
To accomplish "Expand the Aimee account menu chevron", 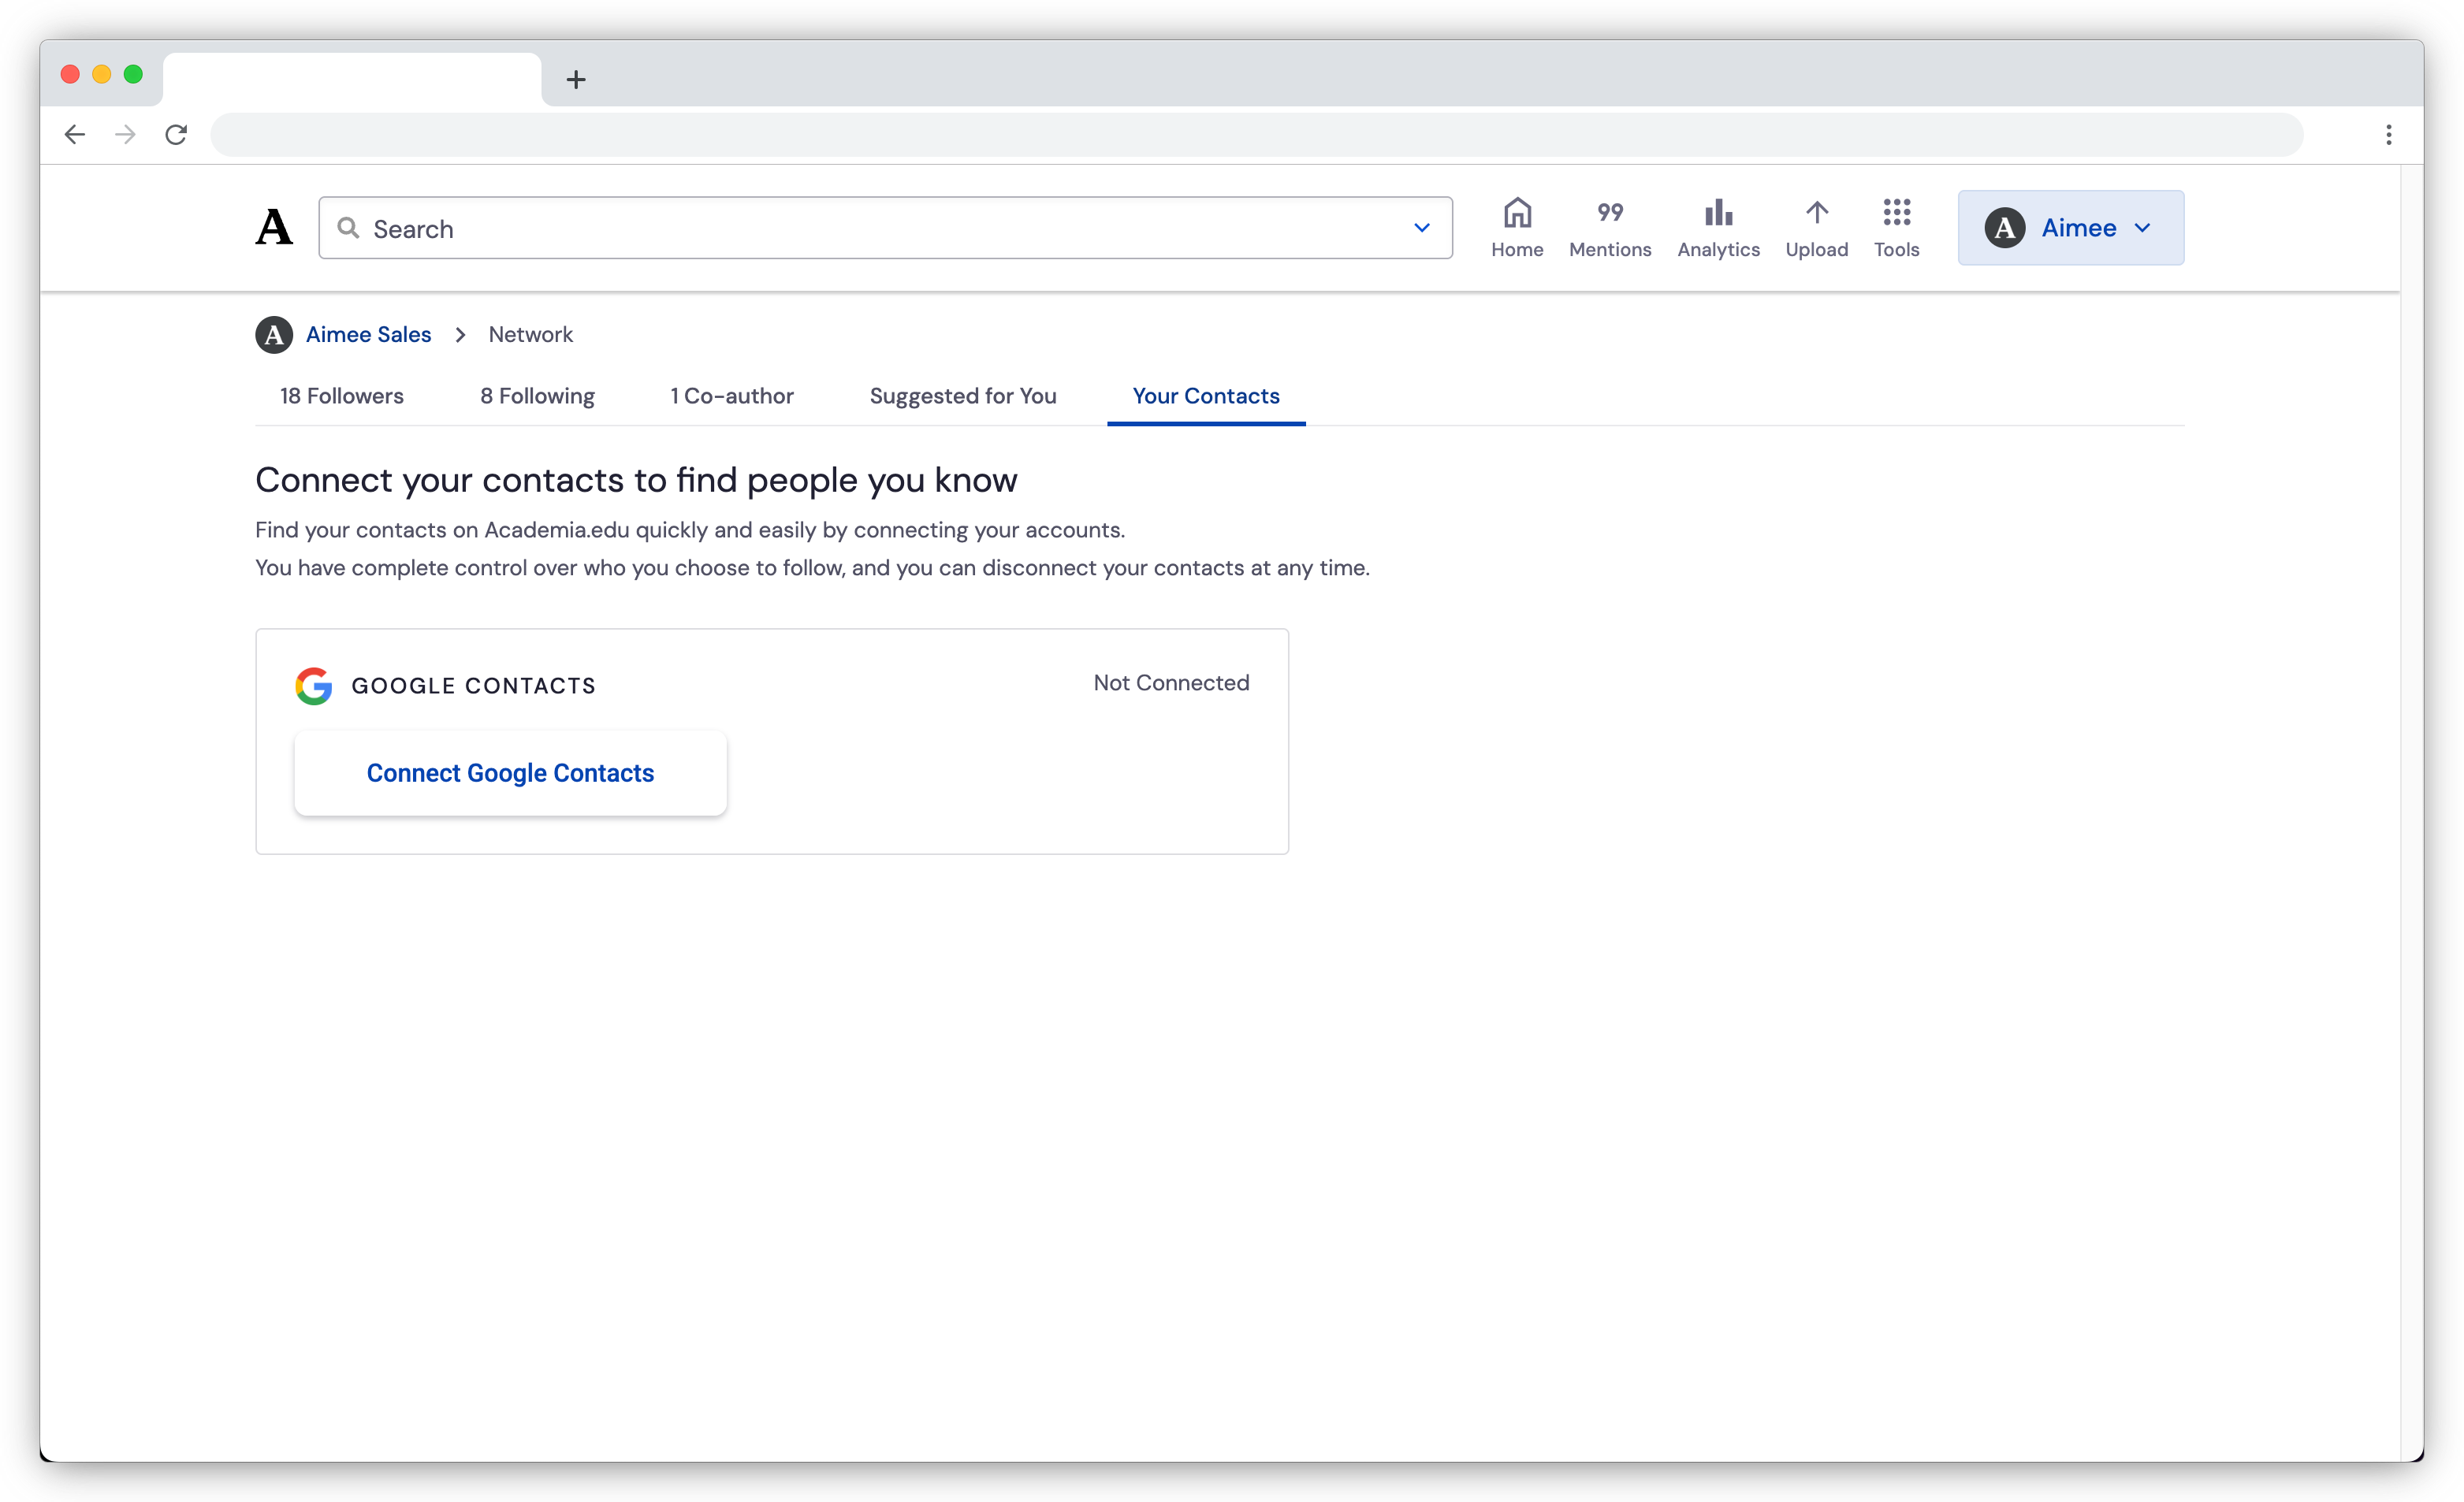I will (2142, 228).
